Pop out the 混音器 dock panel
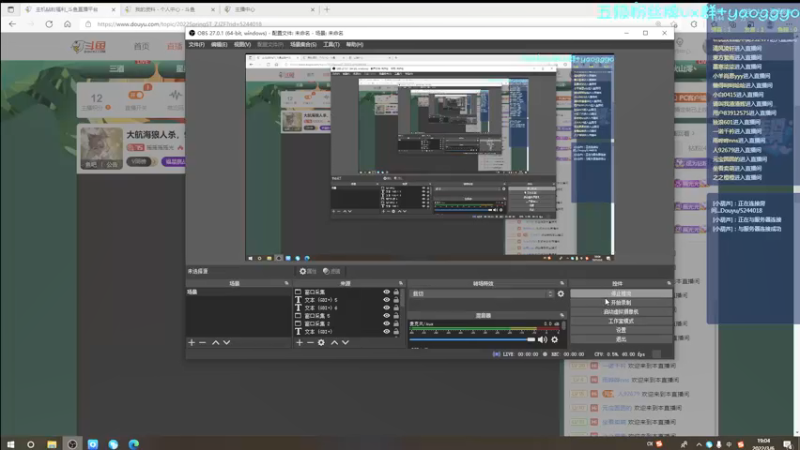The width and height of the screenshot is (800, 450). [x=562, y=315]
